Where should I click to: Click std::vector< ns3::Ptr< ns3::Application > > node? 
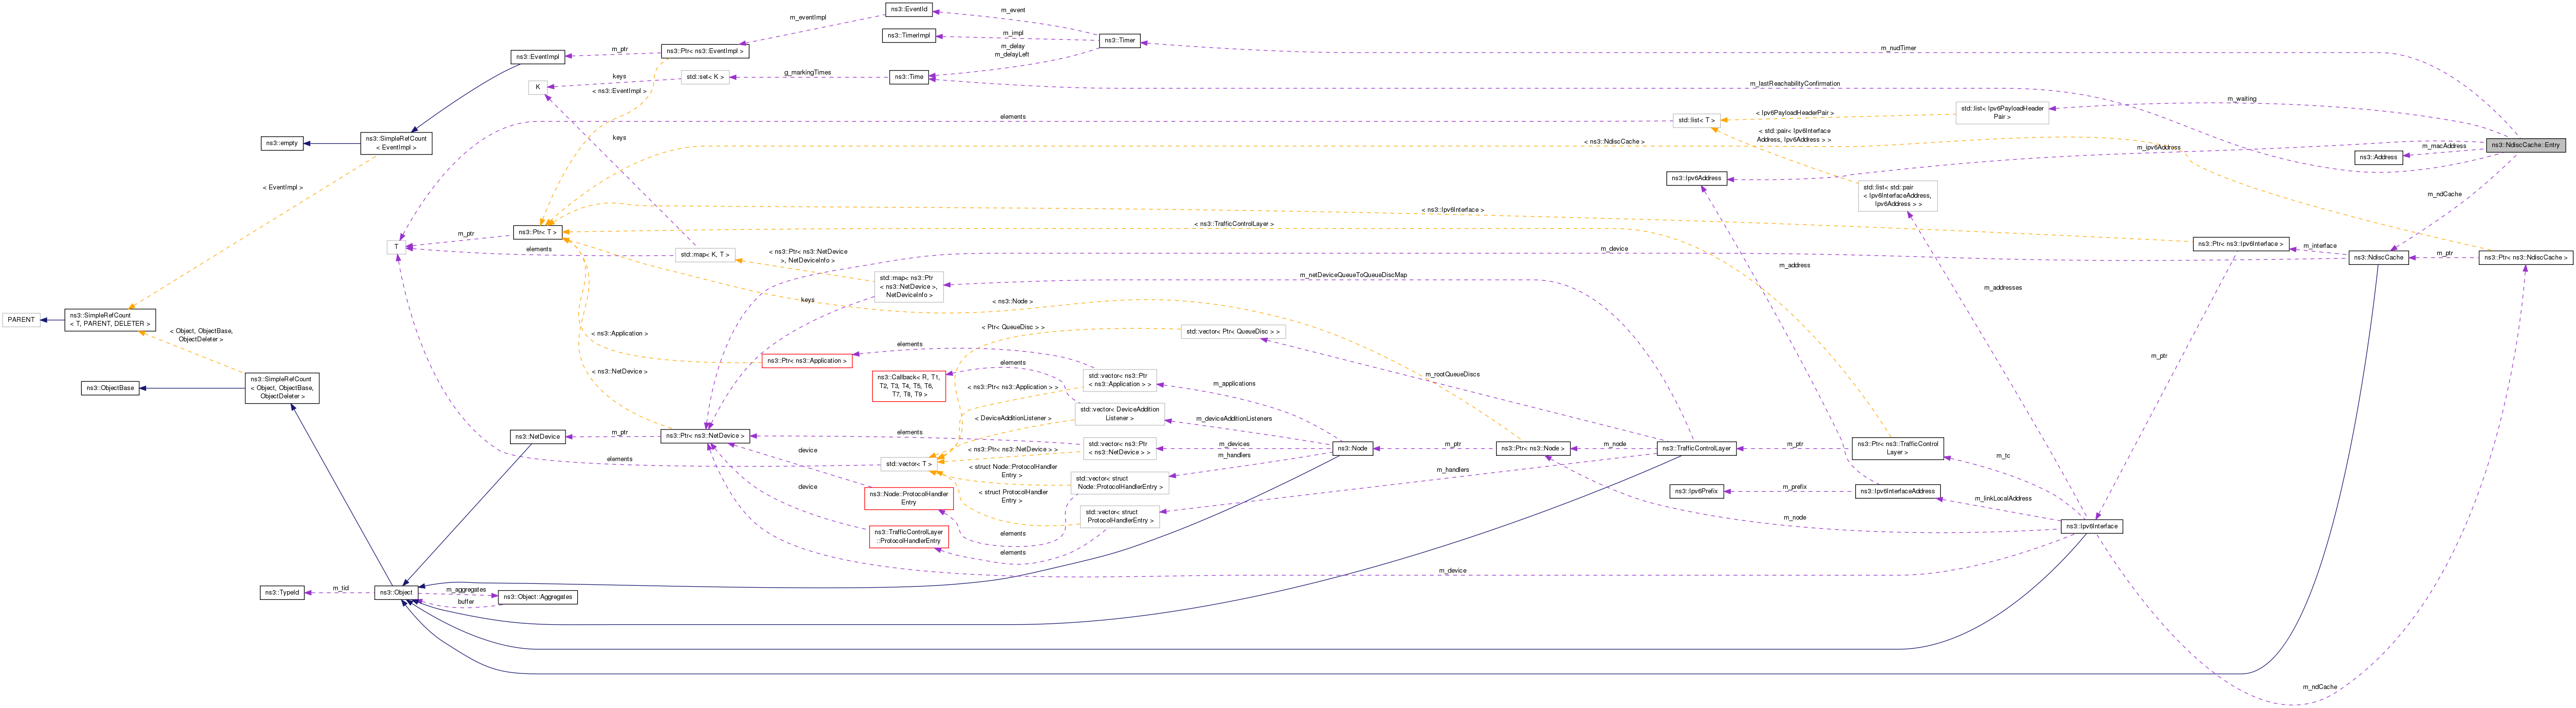point(1119,380)
